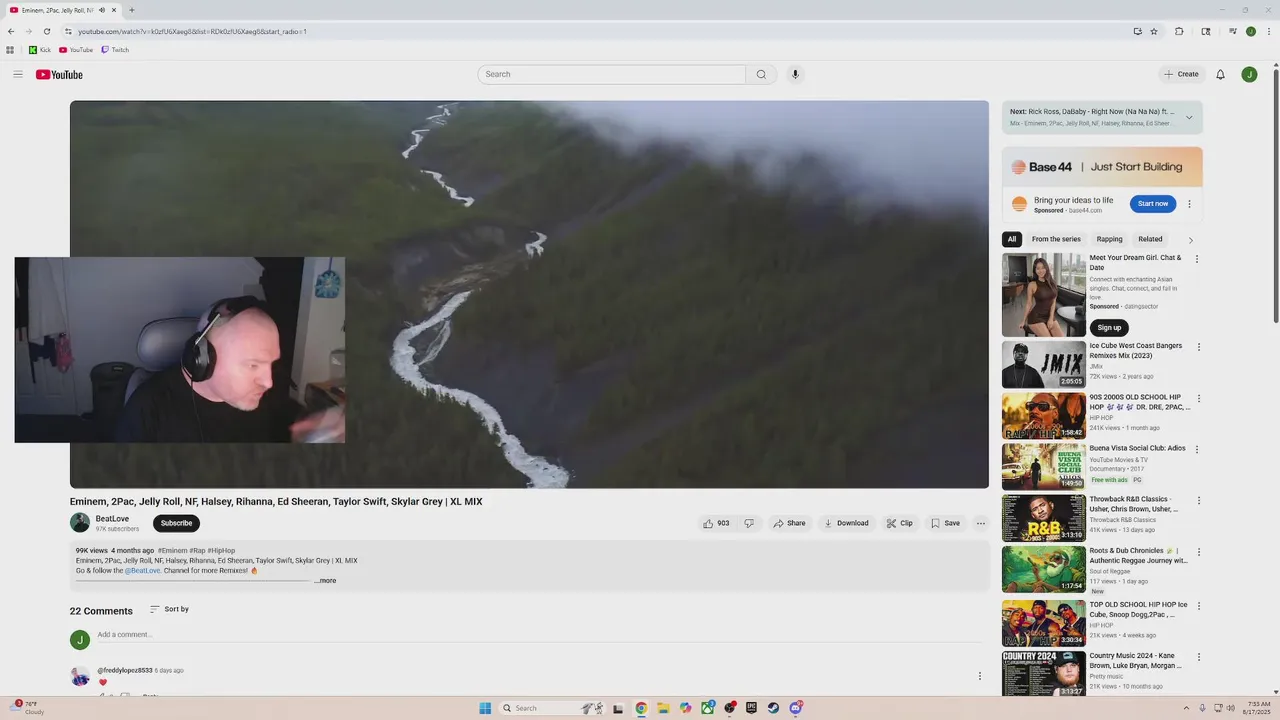Create a Clip of the video

pyautogui.click(x=900, y=523)
